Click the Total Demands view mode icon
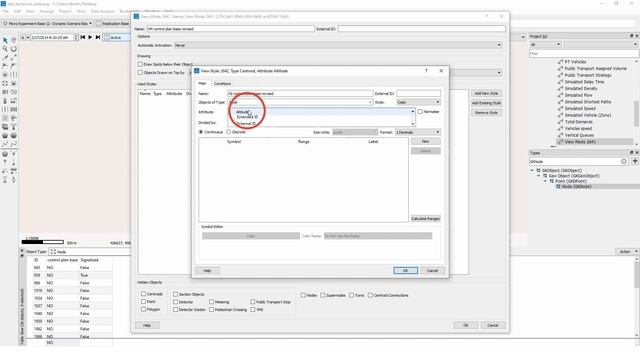 (x=560, y=122)
